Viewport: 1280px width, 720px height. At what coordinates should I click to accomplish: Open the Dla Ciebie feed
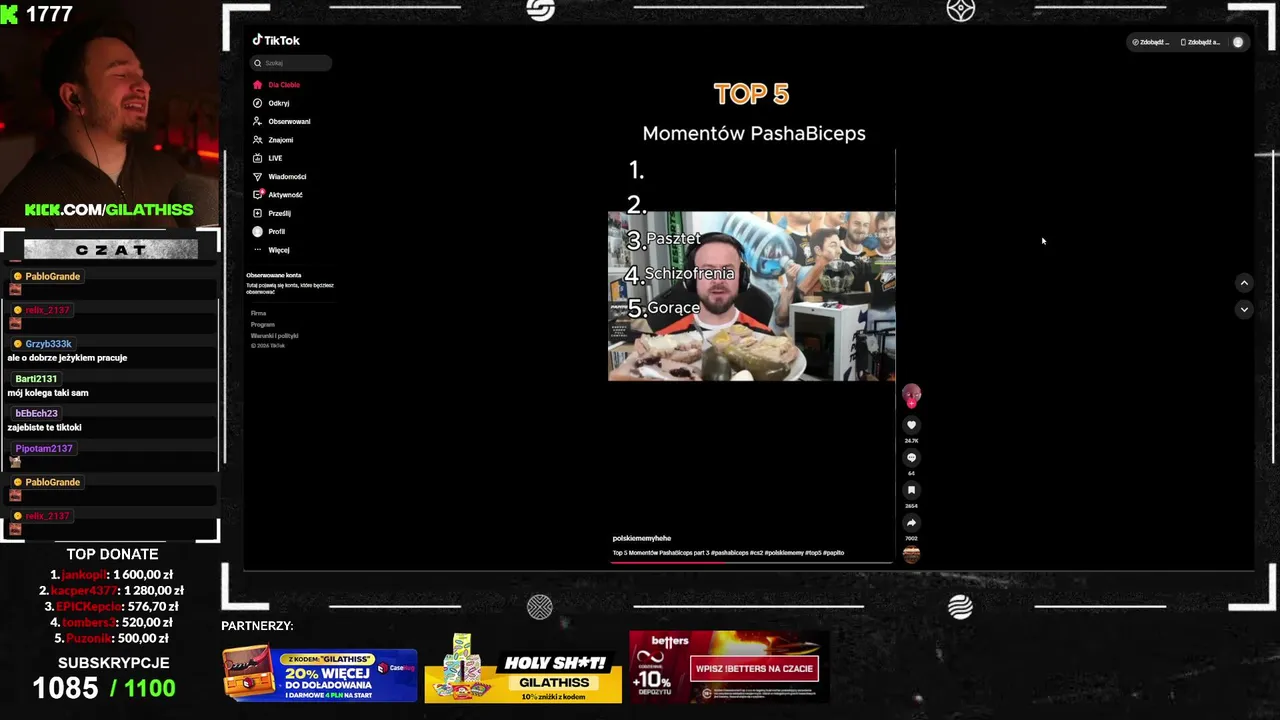pyautogui.click(x=276, y=85)
